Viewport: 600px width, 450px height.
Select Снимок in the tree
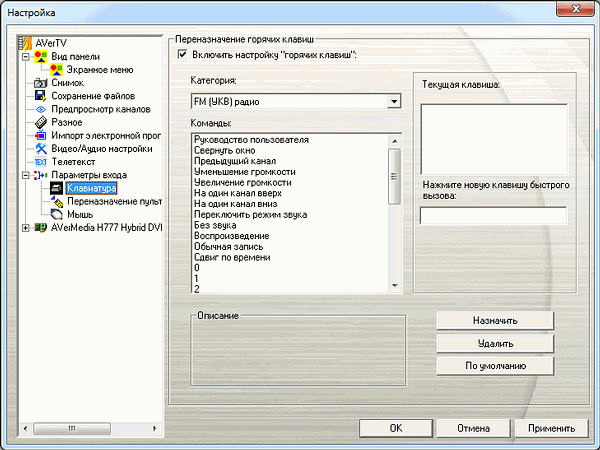click(x=68, y=83)
